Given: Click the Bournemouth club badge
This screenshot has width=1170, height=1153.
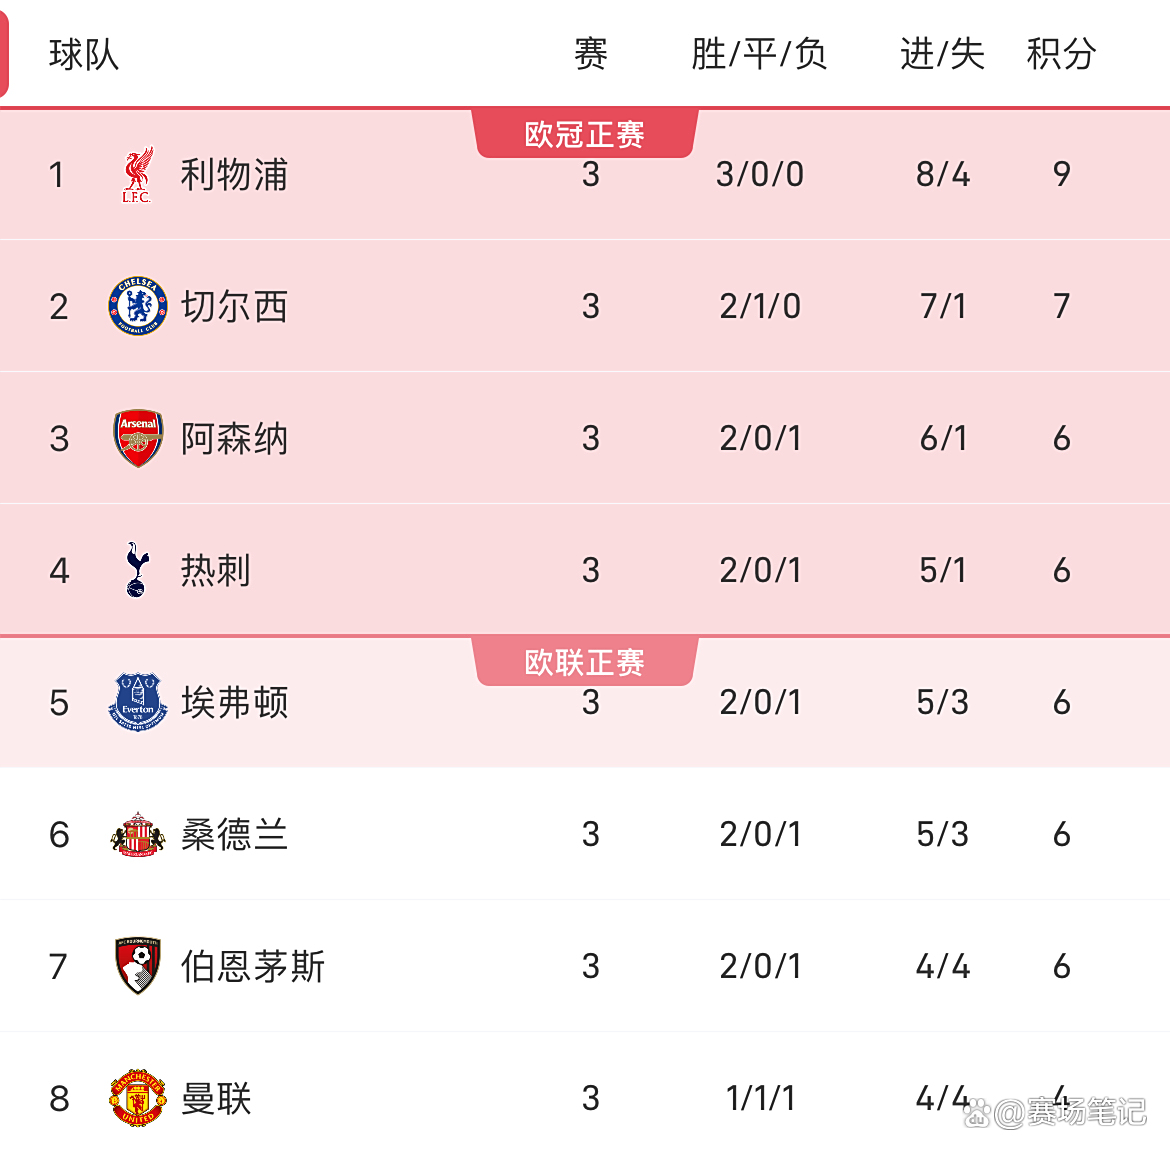Looking at the screenshot, I should click(x=137, y=966).
